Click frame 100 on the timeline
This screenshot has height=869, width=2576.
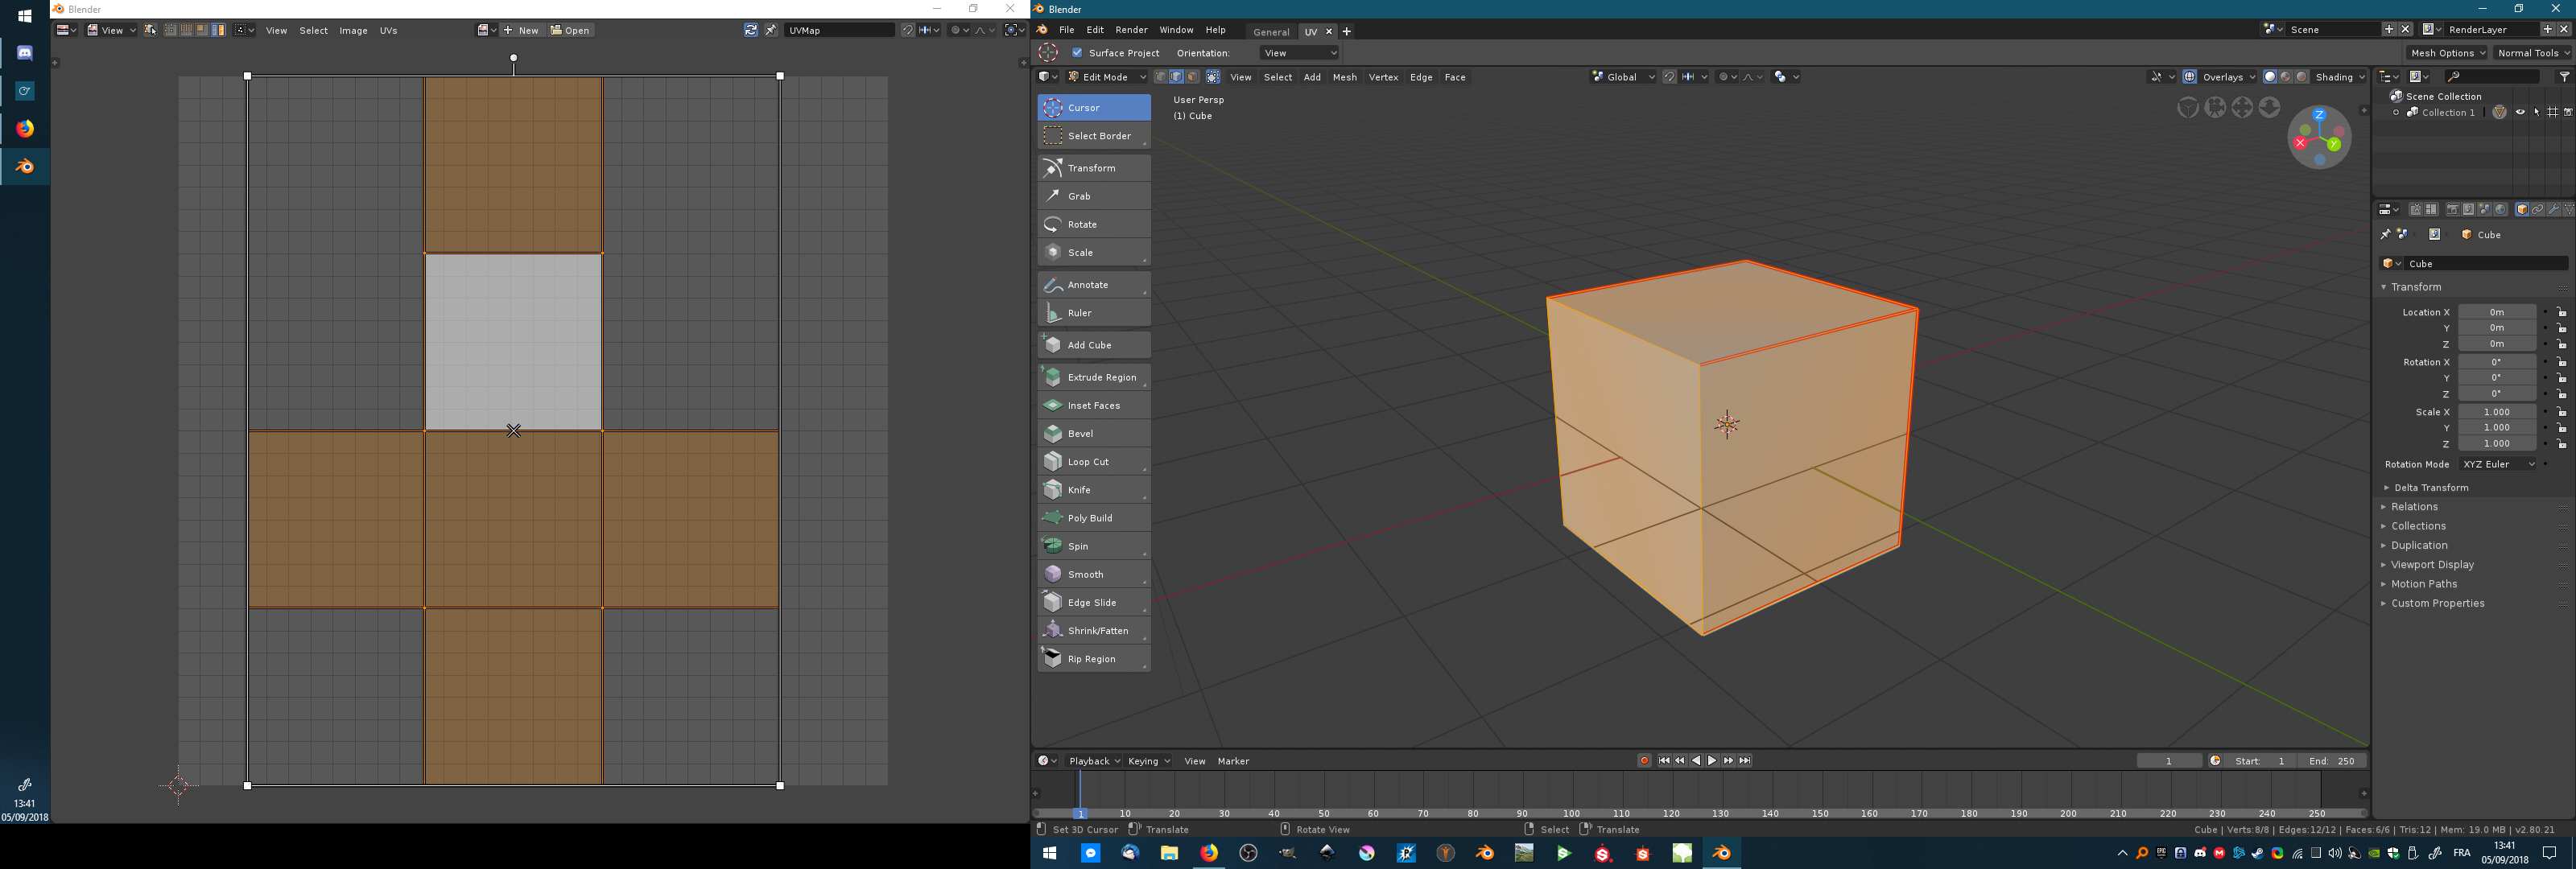pos(1571,813)
